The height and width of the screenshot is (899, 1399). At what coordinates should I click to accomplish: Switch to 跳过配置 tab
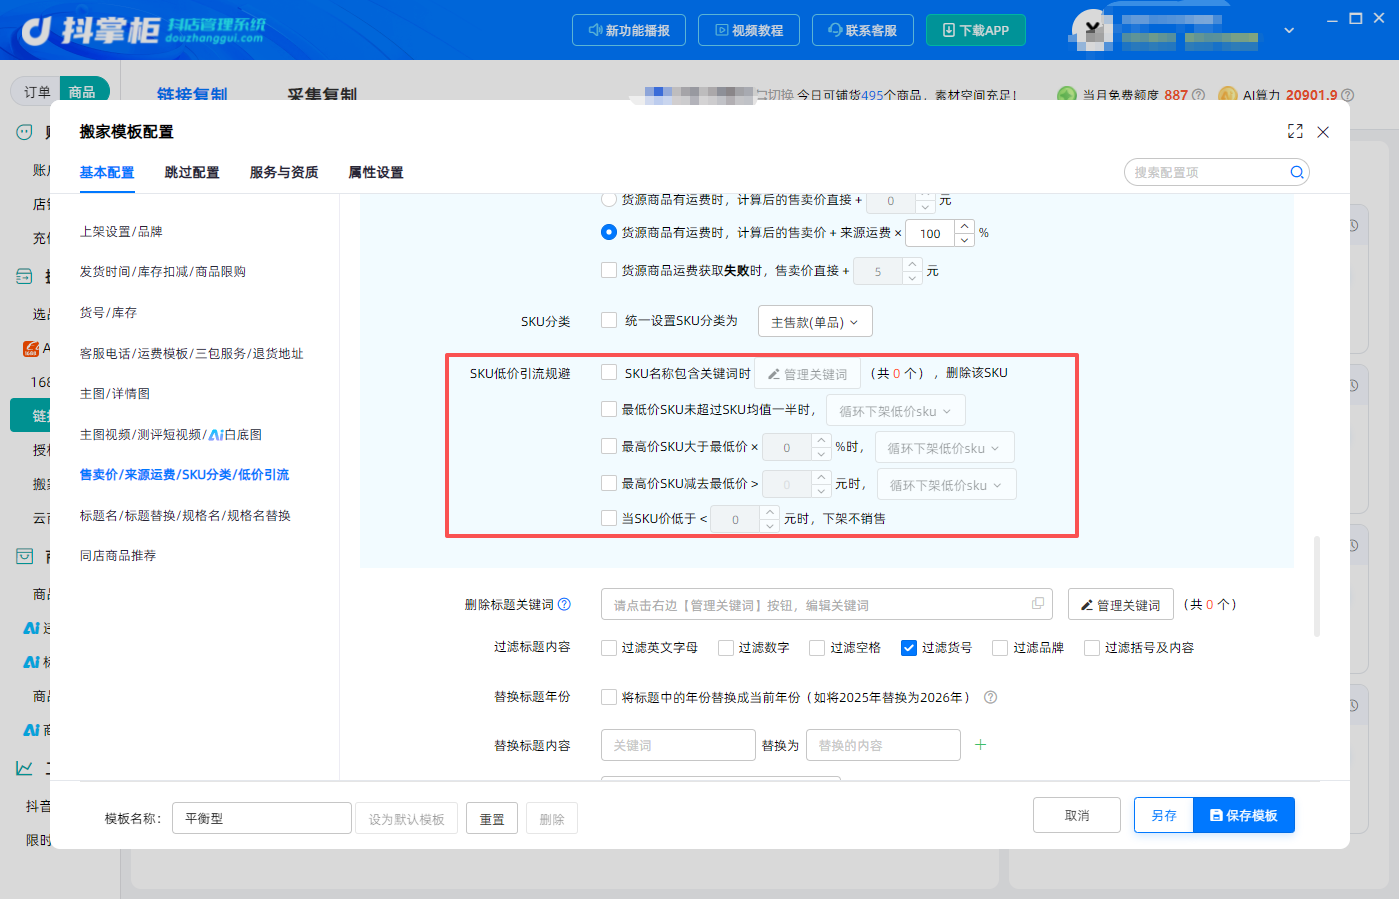pyautogui.click(x=192, y=172)
